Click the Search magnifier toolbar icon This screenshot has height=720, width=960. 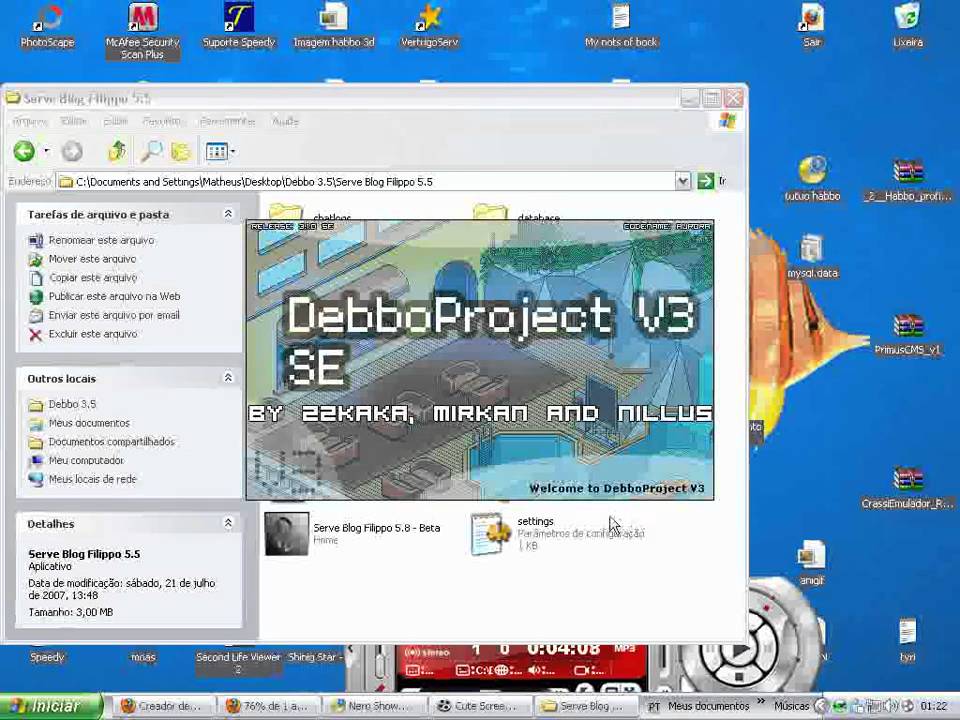pyautogui.click(x=151, y=151)
